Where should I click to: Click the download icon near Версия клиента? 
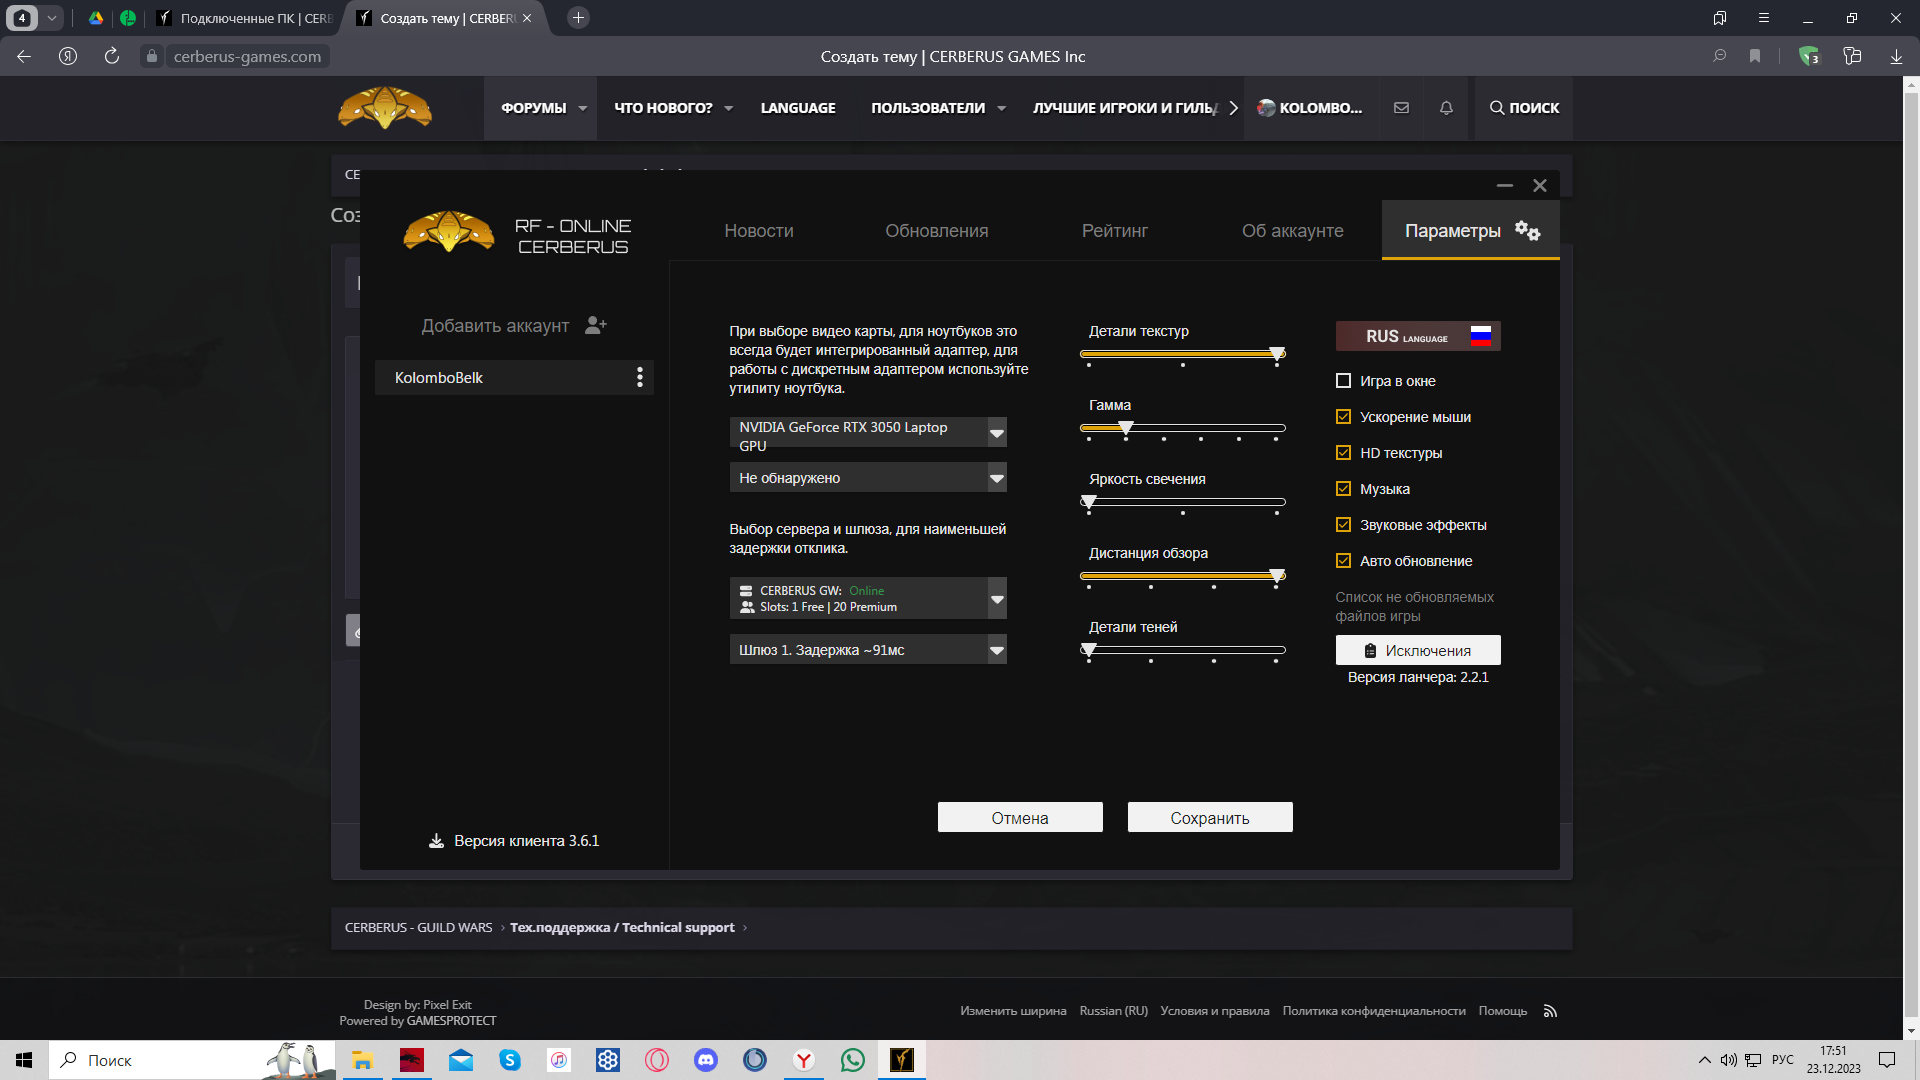[436, 841]
